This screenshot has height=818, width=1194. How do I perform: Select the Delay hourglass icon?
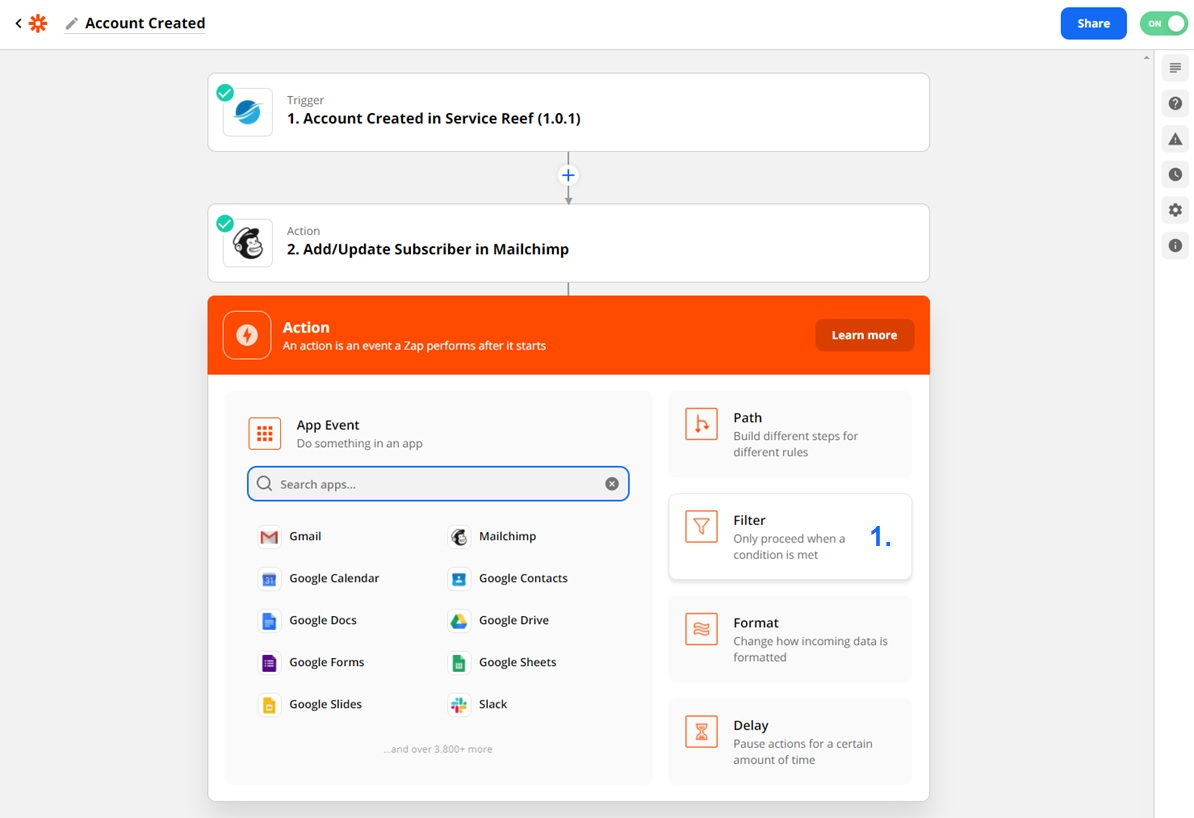(701, 732)
